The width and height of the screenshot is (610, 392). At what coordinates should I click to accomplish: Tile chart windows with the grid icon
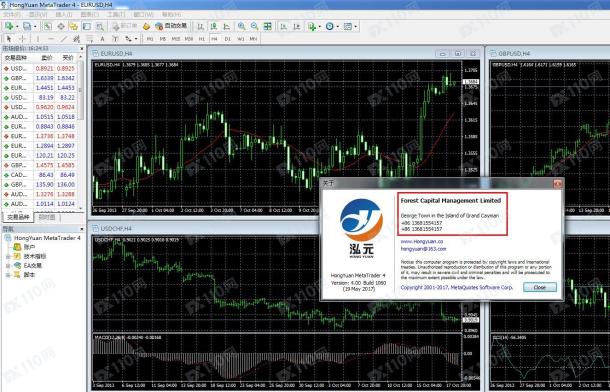coord(268,26)
